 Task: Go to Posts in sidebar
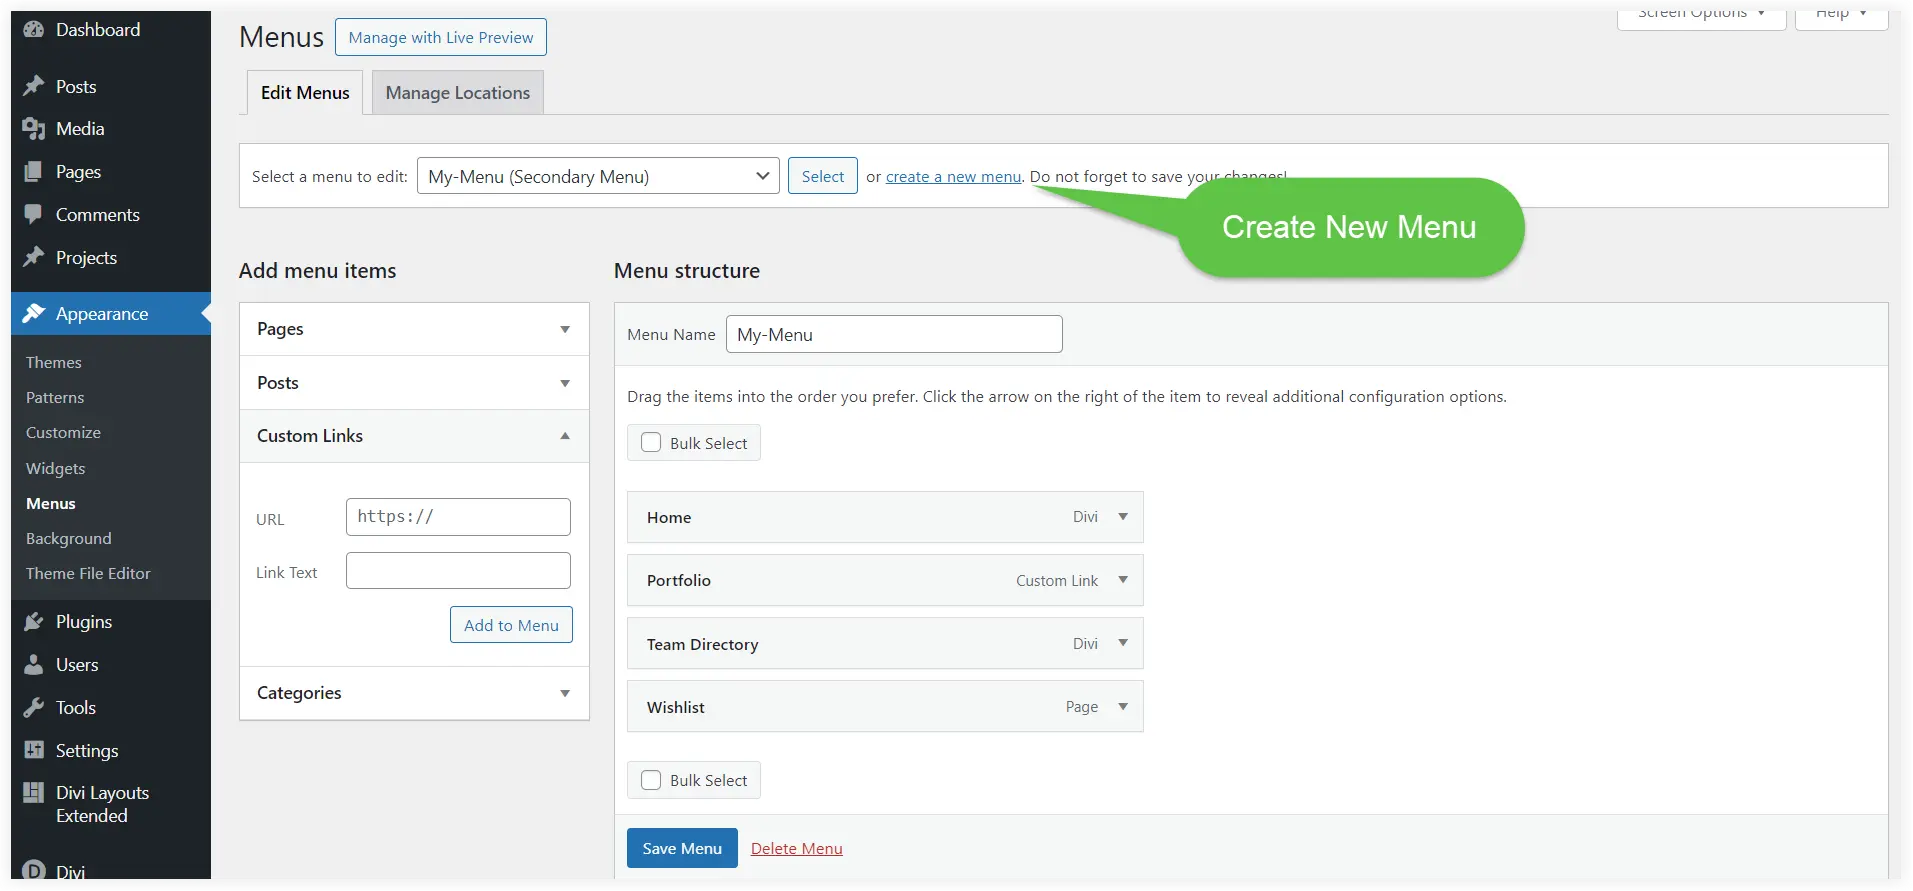click(76, 87)
